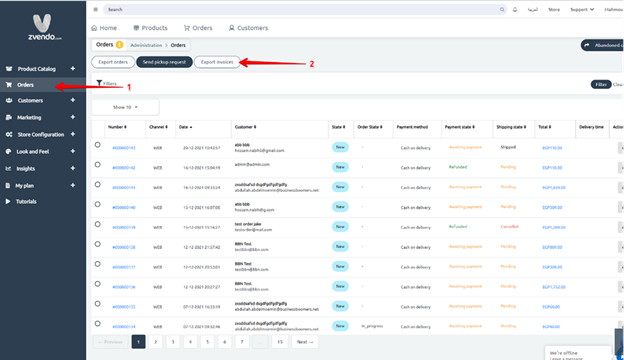Click the Marketing icon in sidebar
This screenshot has width=624, height=360.
click(9, 117)
